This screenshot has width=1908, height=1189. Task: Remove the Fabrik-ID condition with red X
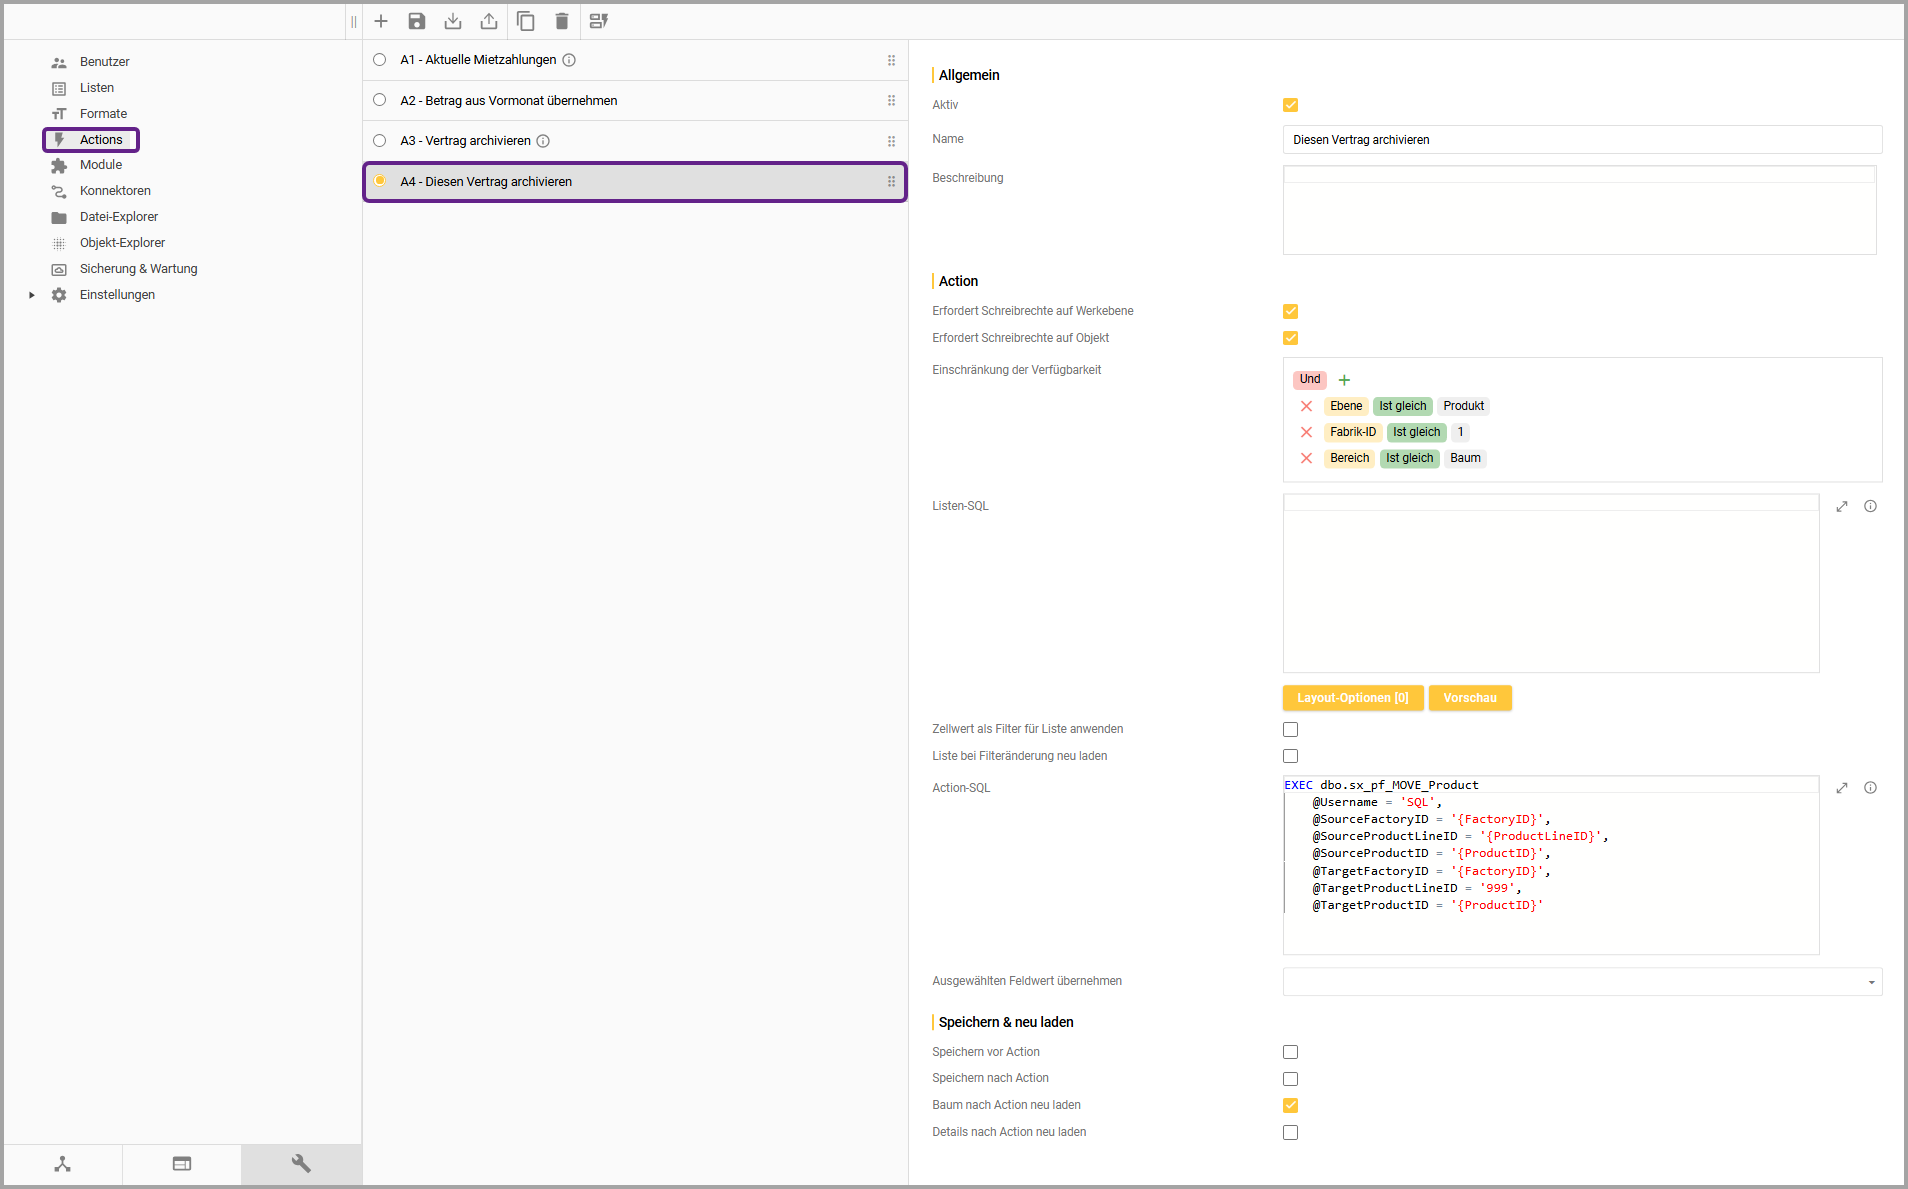coord(1306,432)
